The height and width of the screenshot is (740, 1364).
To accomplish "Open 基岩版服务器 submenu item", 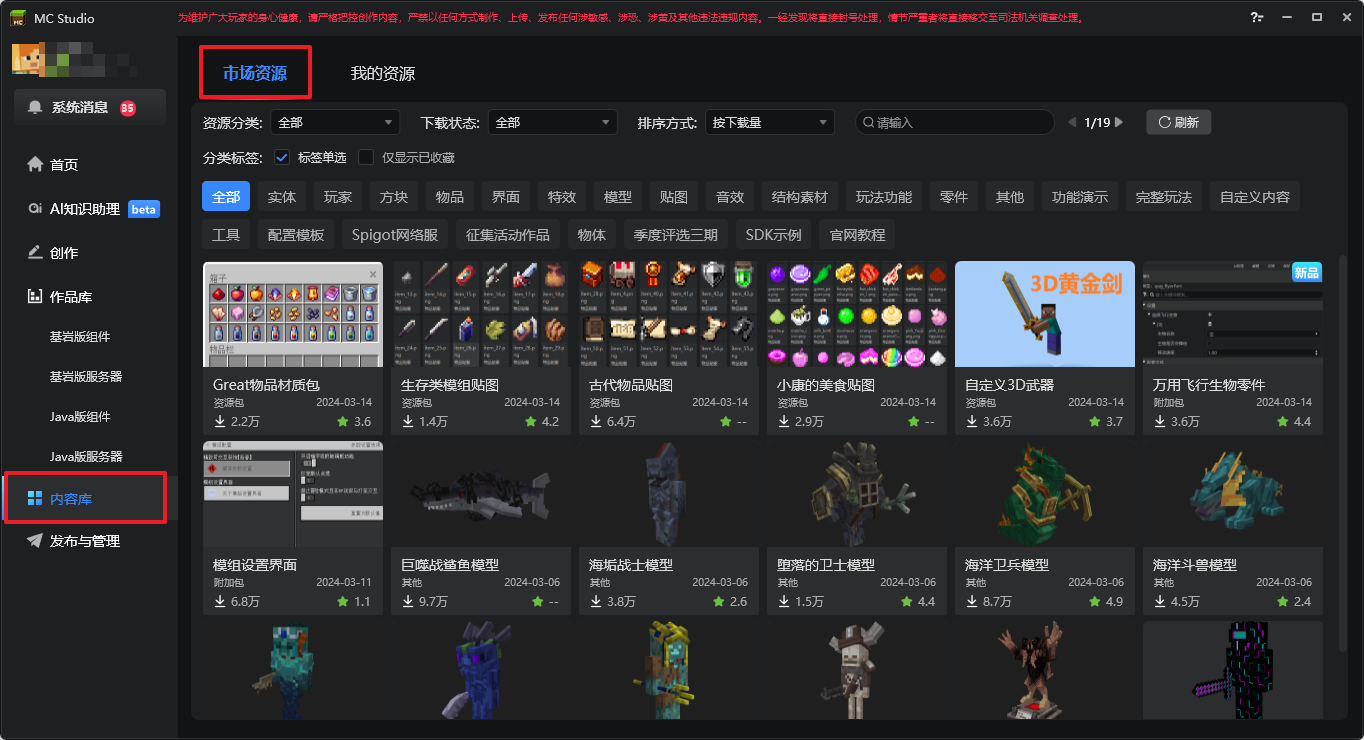I will [x=86, y=376].
